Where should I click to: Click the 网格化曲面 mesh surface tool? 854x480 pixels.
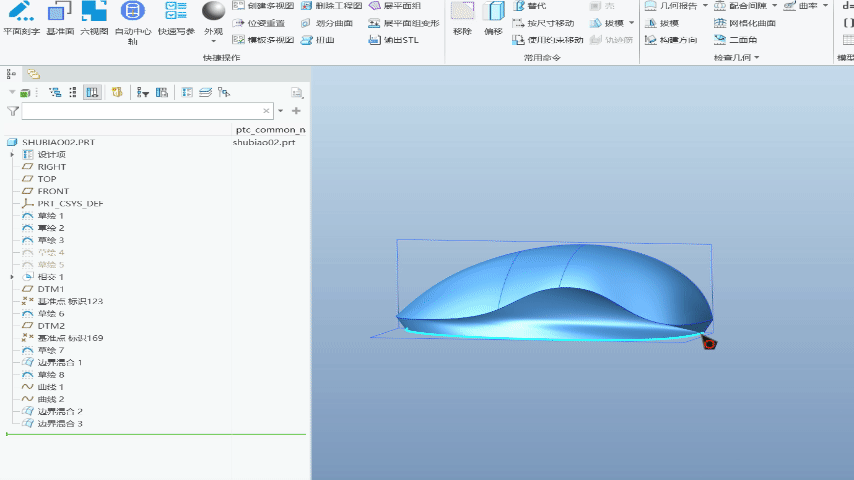[745, 23]
